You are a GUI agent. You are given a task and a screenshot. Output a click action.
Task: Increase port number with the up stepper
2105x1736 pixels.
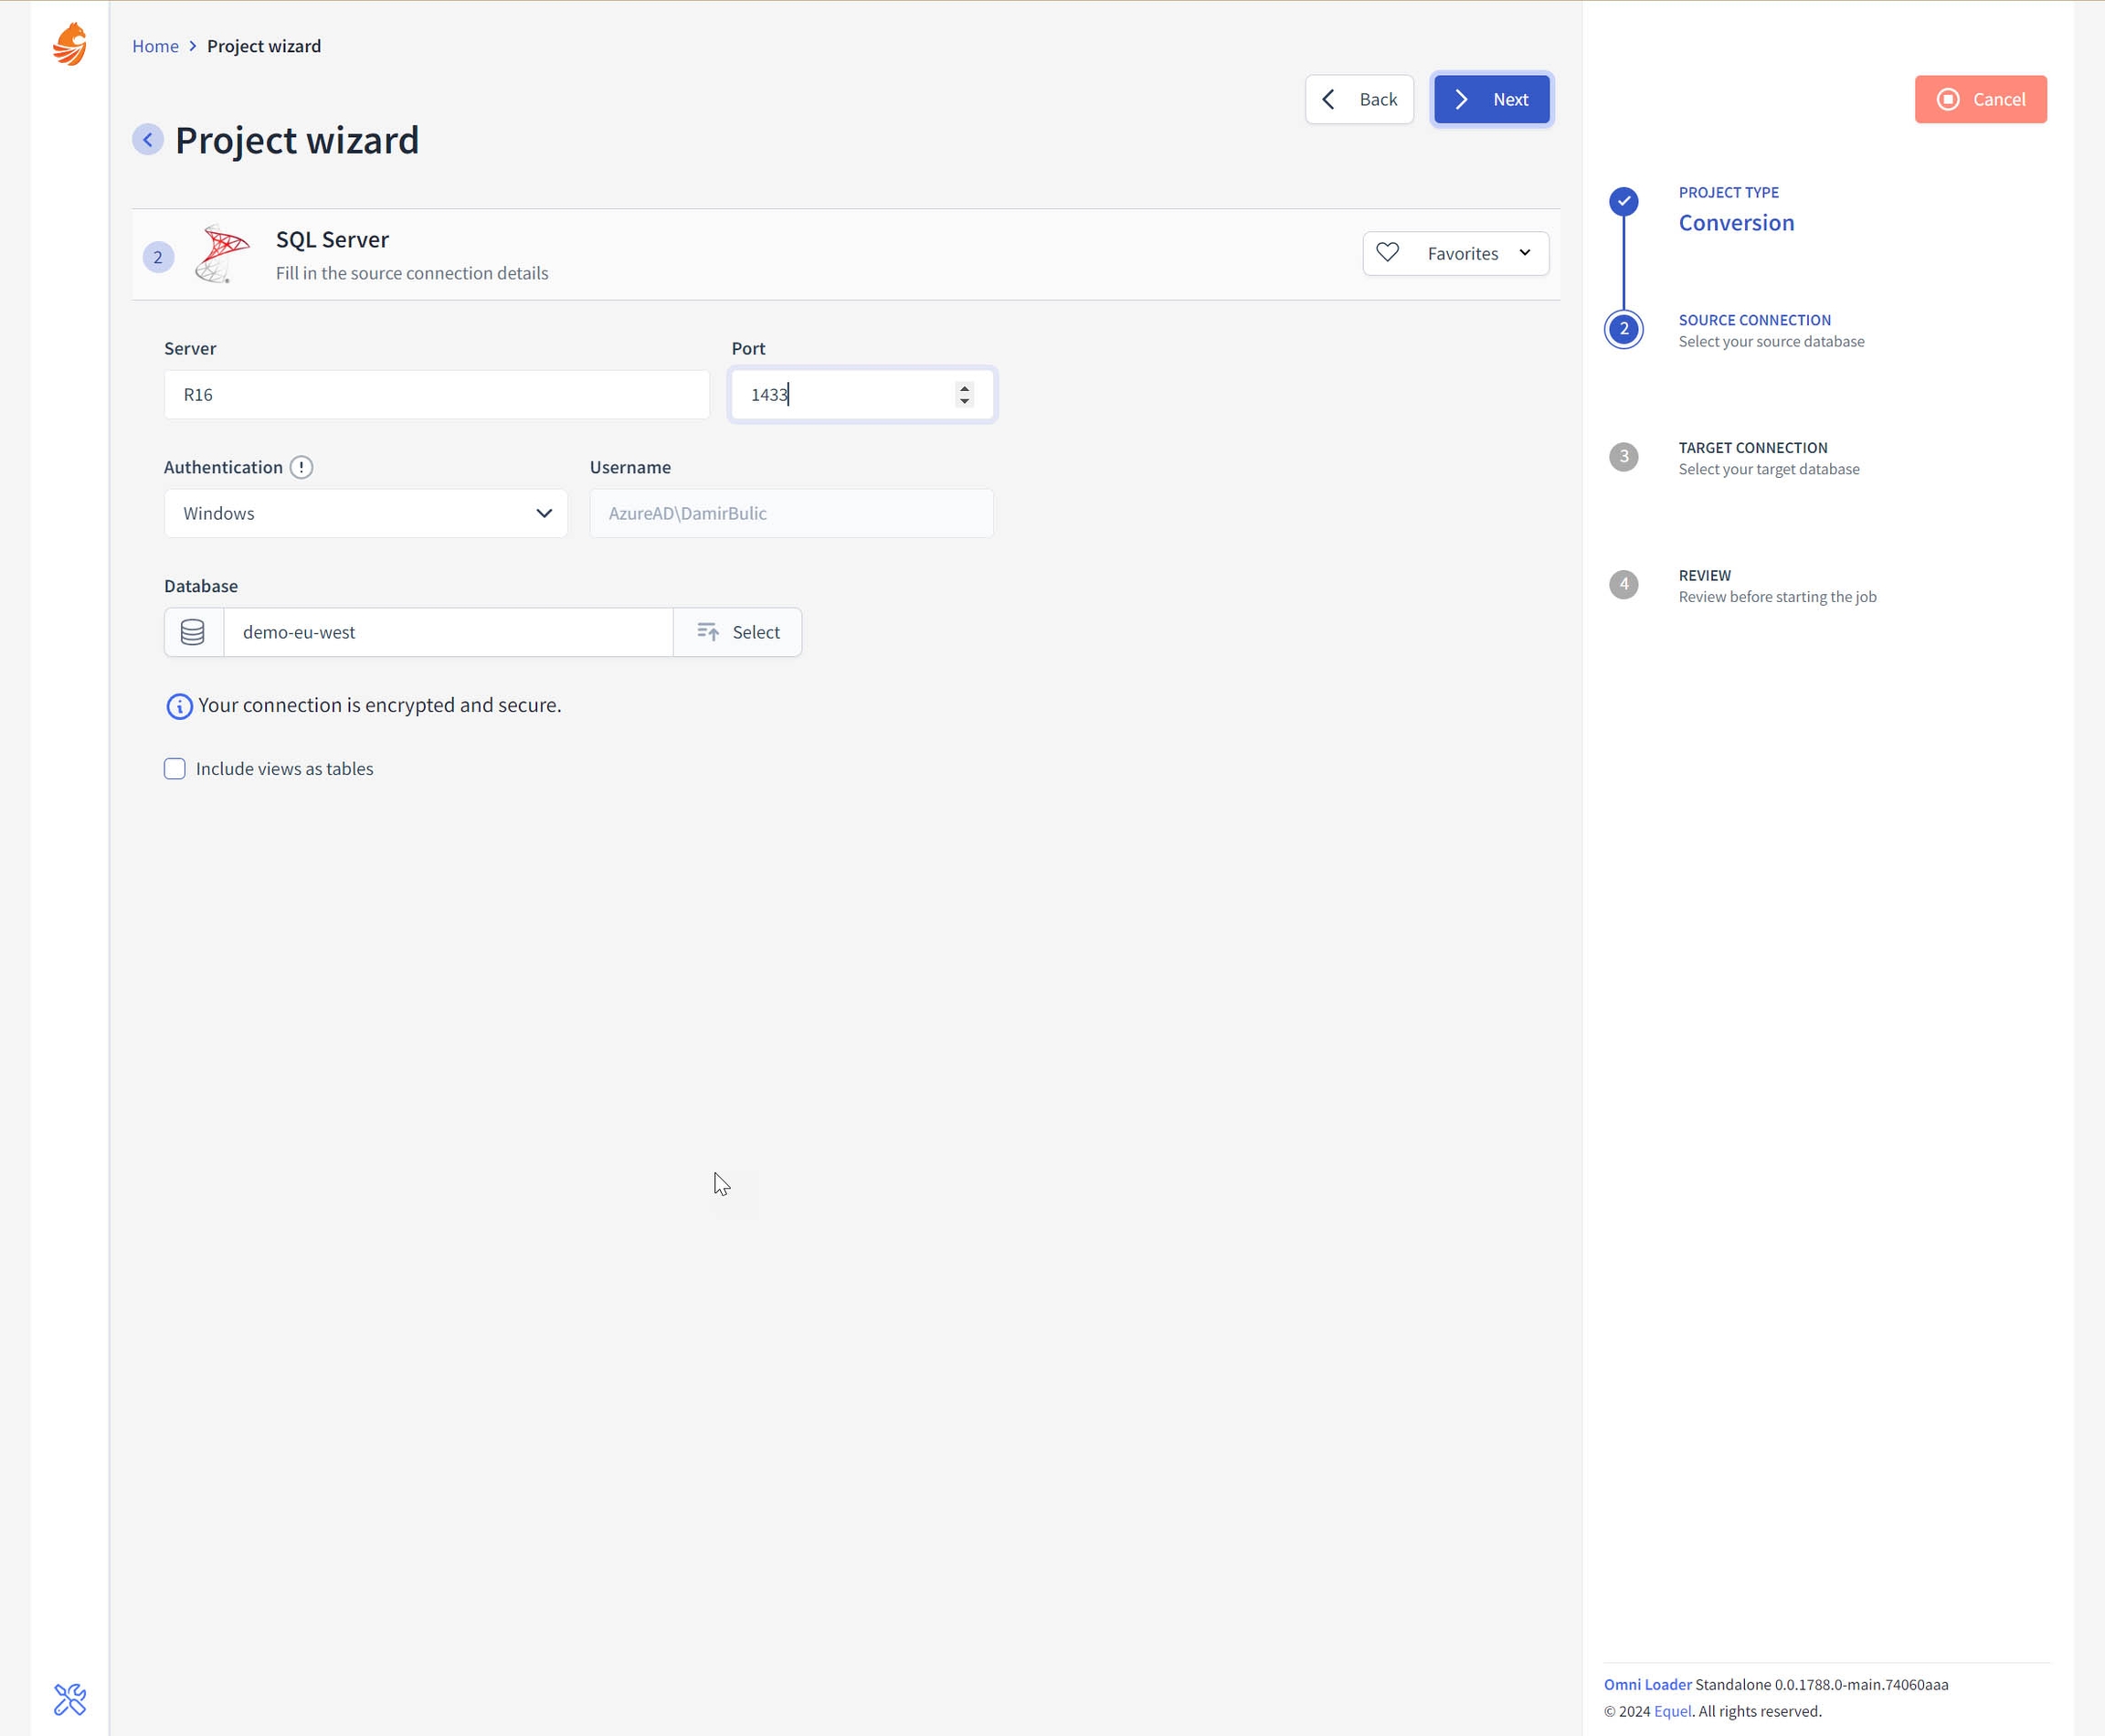pos(964,388)
